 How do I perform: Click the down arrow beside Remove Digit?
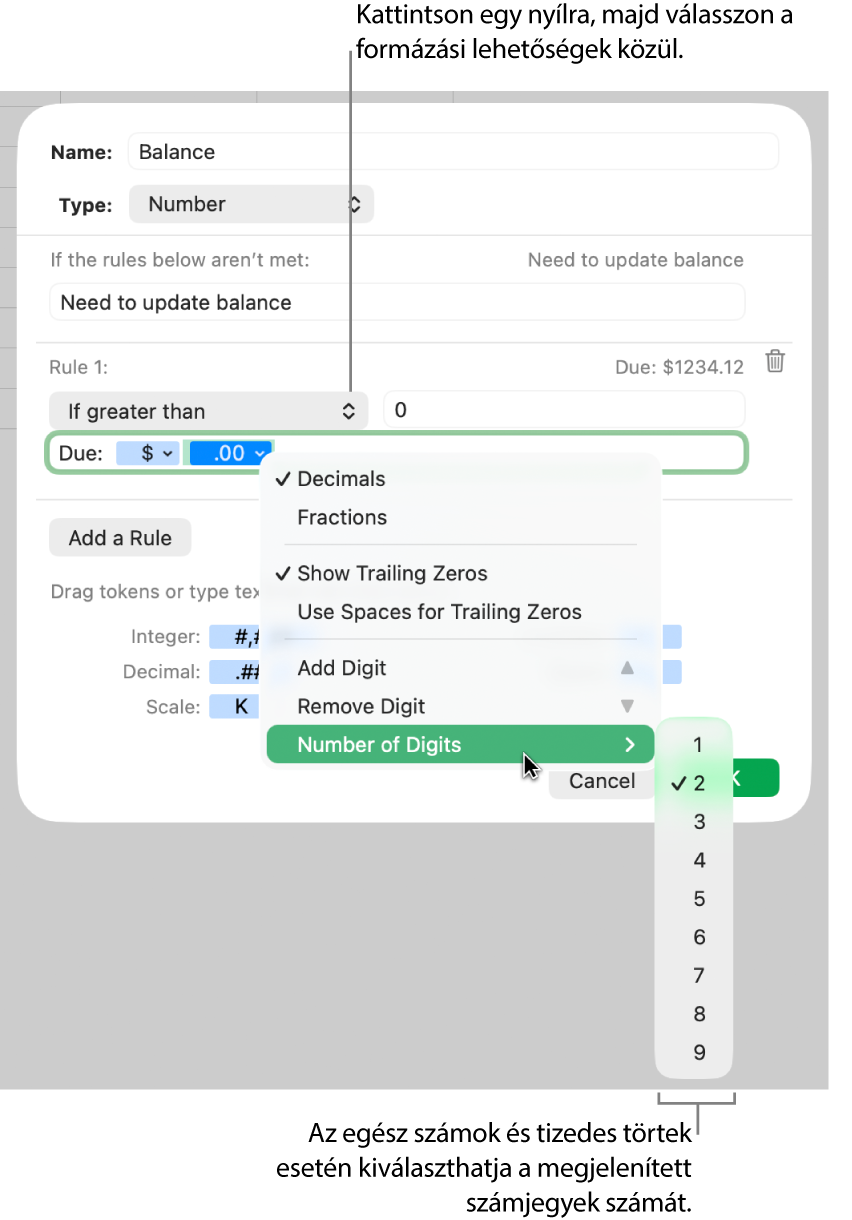point(627,706)
